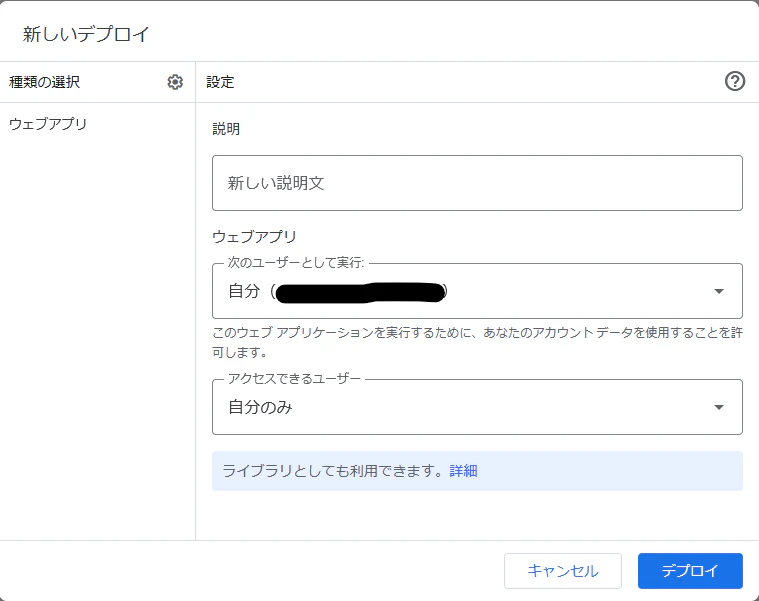Screen dimensions: 759x601
Task: Click the ライブラリとしても利用できます notice text
Action: [x=332, y=471]
